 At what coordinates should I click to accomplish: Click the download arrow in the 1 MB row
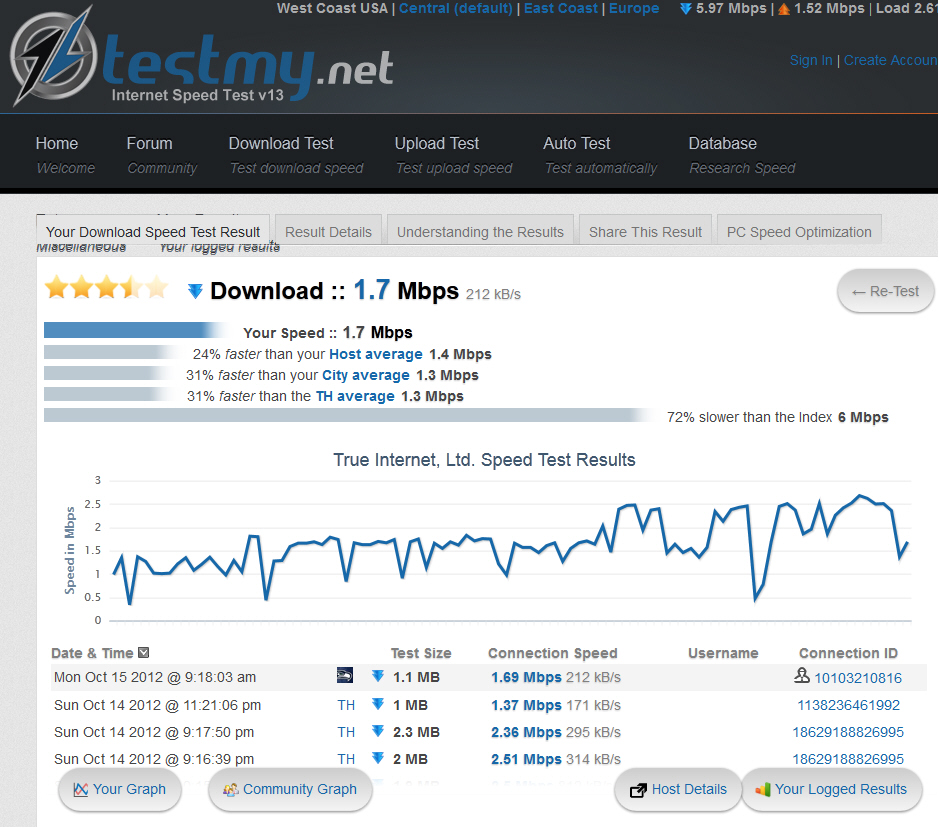coord(377,704)
